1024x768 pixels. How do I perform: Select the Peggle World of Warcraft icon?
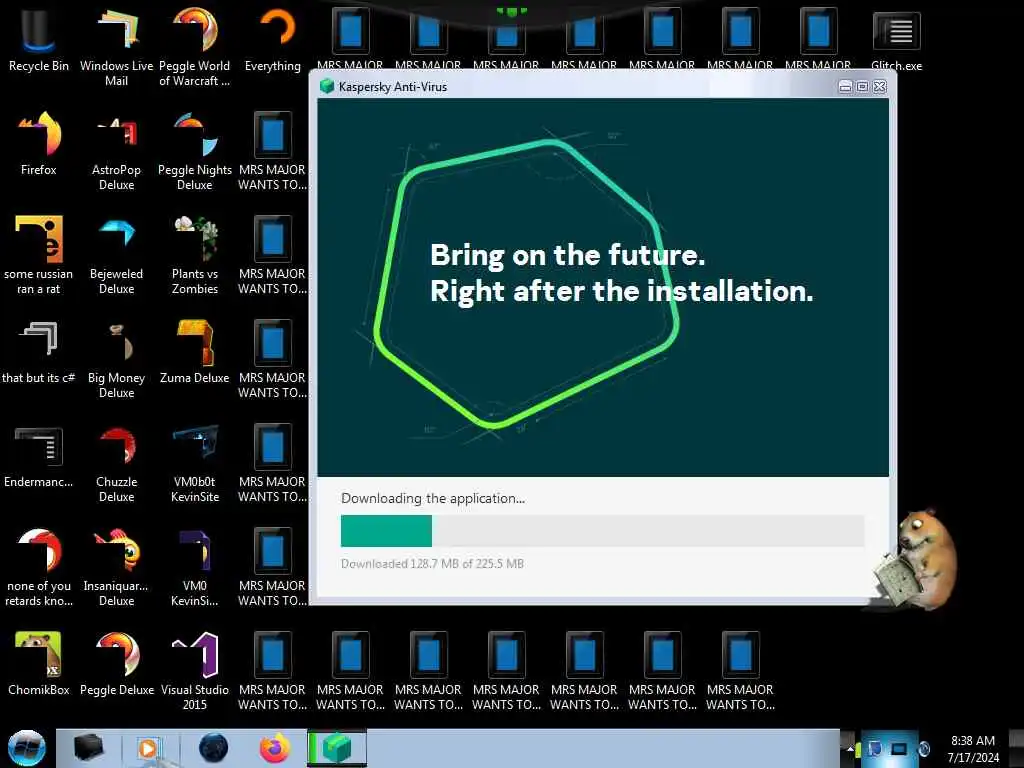tap(195, 47)
